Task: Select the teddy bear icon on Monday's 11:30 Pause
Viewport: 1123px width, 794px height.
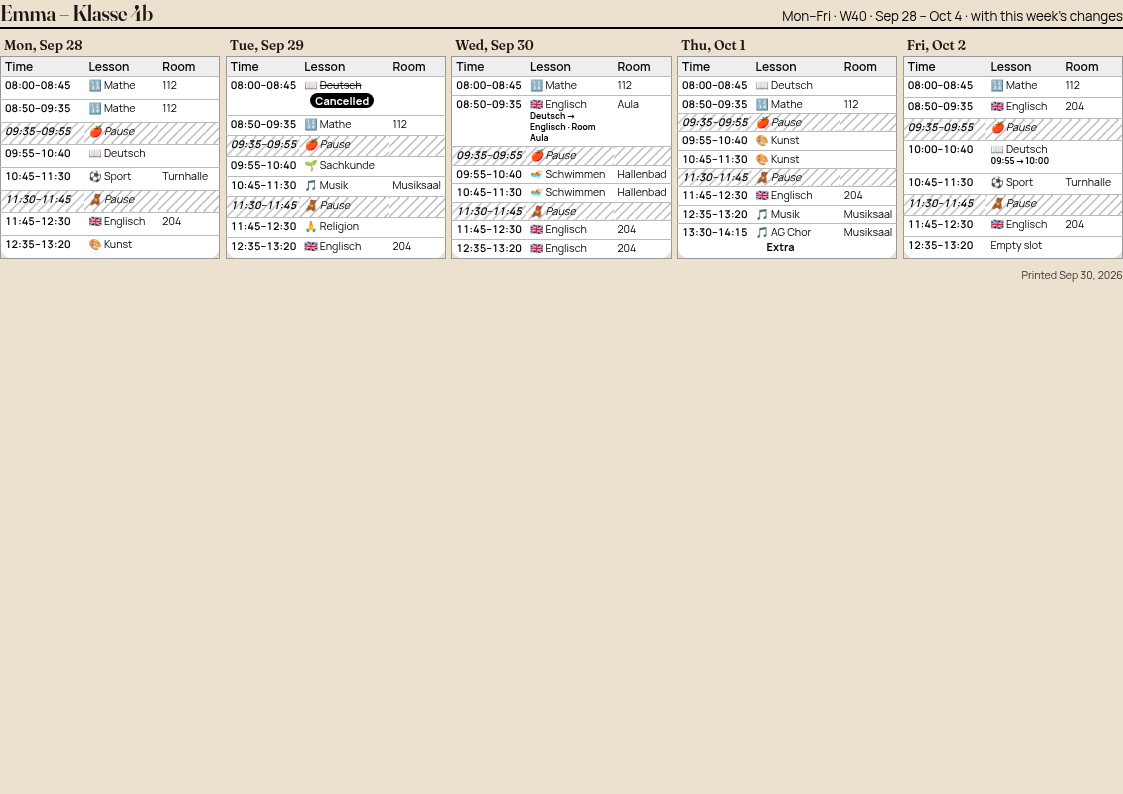Action: (95, 199)
